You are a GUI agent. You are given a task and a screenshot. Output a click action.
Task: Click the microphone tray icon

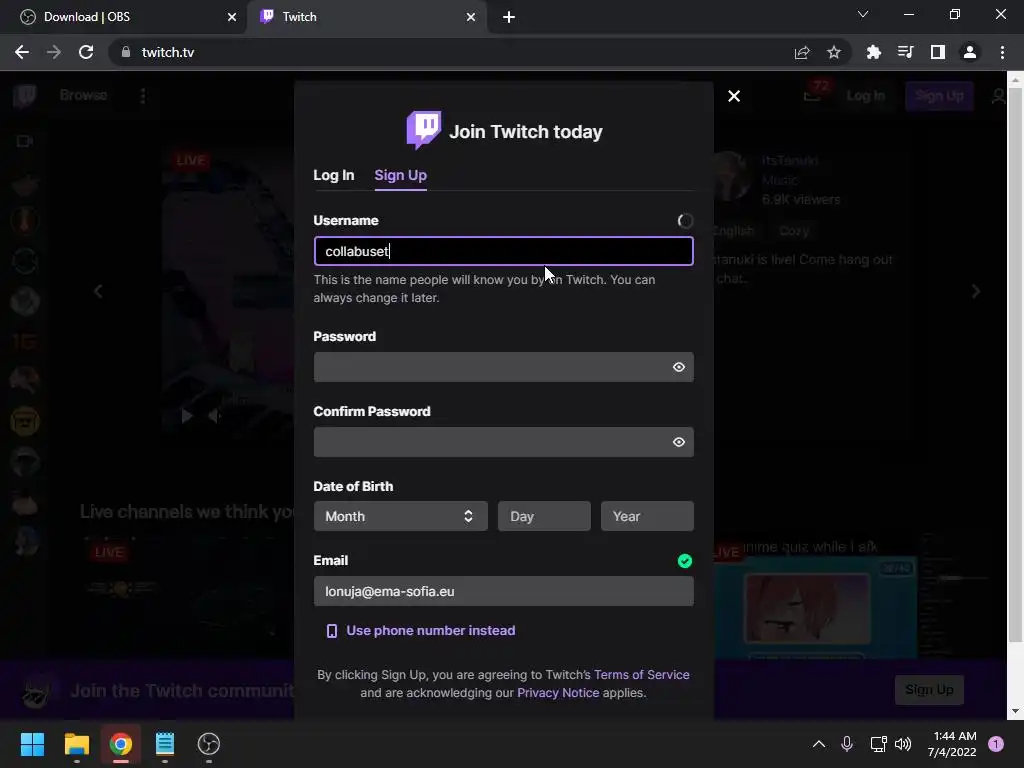(847, 744)
